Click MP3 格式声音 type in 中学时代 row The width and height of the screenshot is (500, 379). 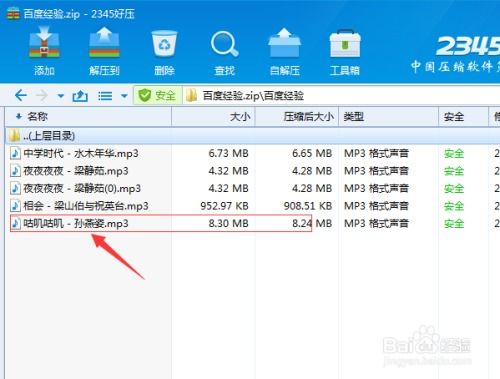pos(376,153)
